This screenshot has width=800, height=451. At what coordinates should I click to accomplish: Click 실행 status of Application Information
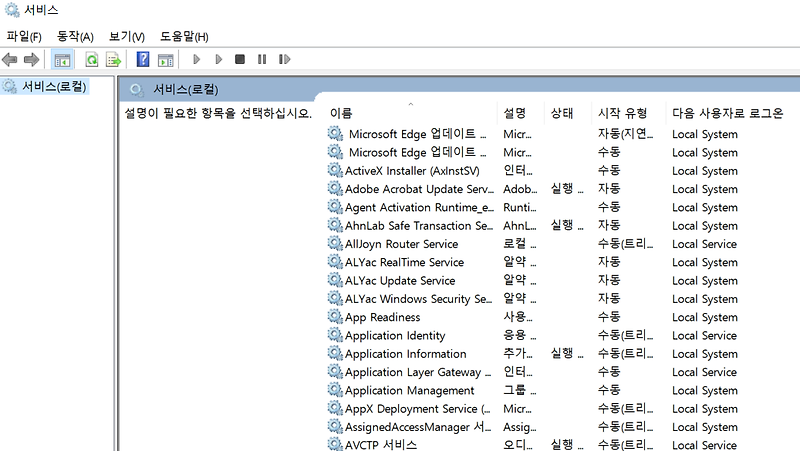click(567, 354)
